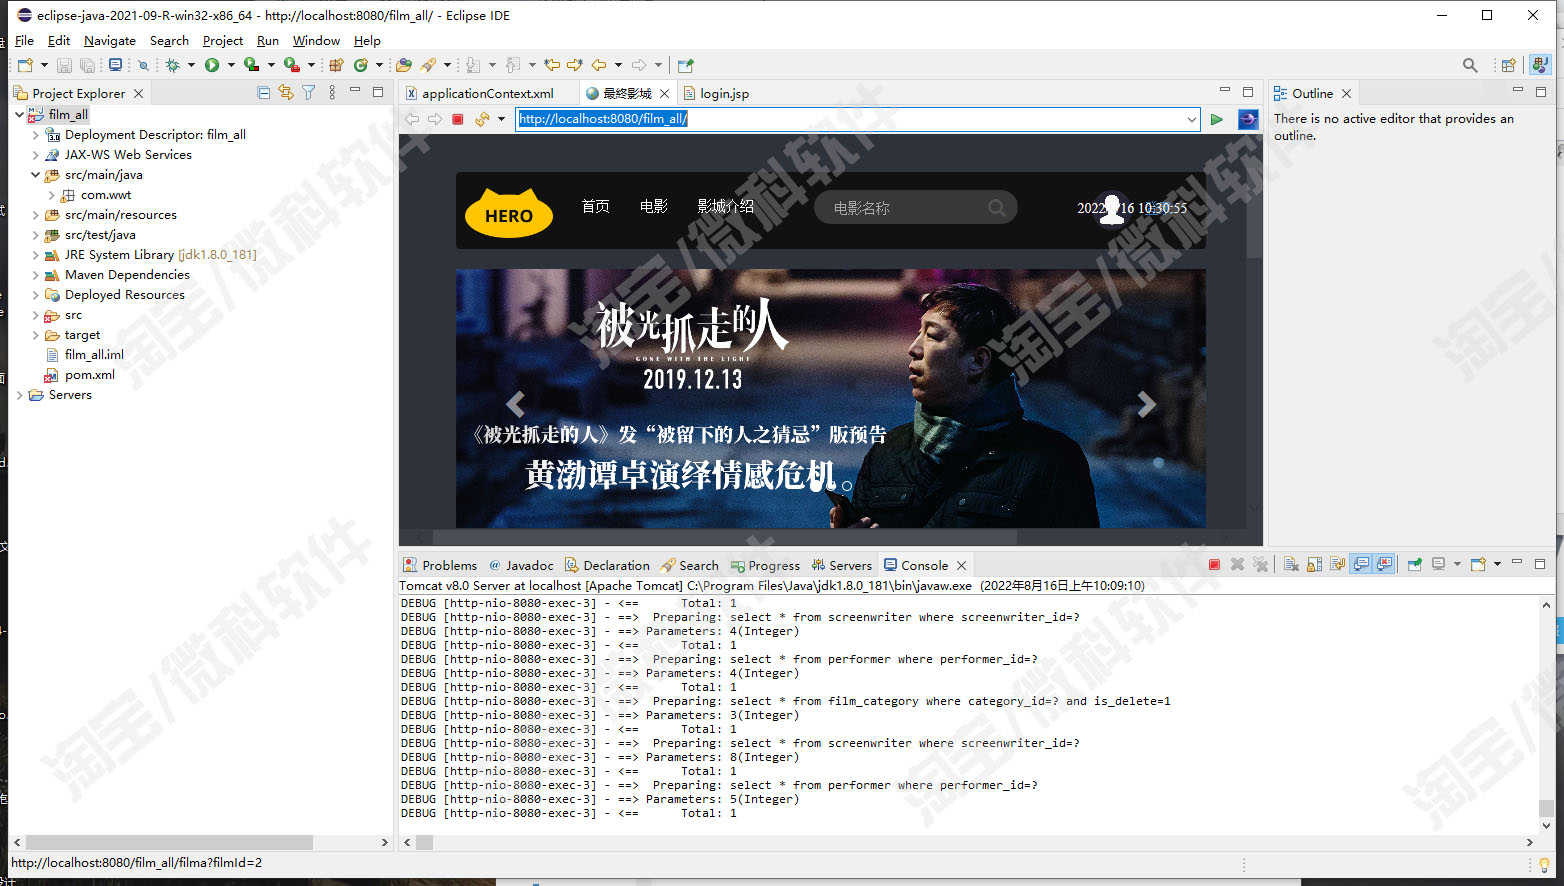The width and height of the screenshot is (1564, 886).
Task: Click the red Terminate button in Console
Action: pyautogui.click(x=1214, y=565)
